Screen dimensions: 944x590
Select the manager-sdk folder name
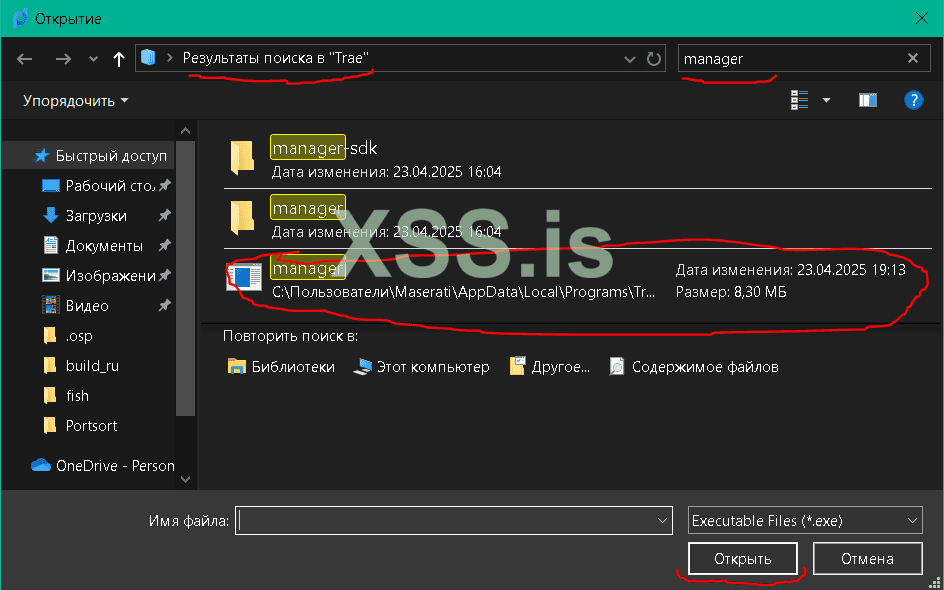click(x=324, y=148)
